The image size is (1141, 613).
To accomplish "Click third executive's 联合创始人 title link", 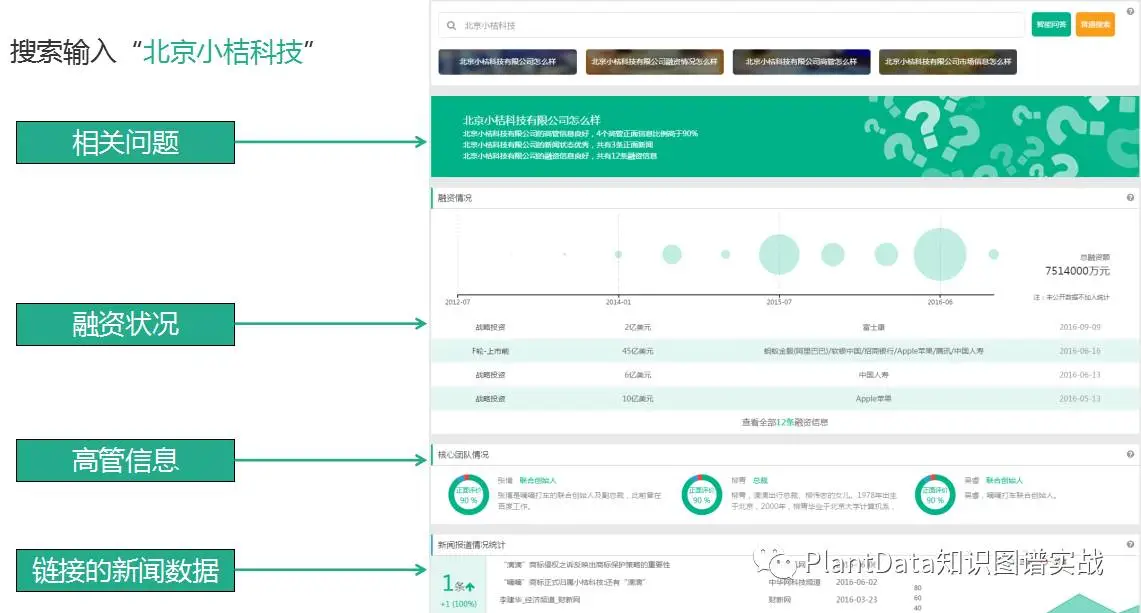I will pos(1004,480).
